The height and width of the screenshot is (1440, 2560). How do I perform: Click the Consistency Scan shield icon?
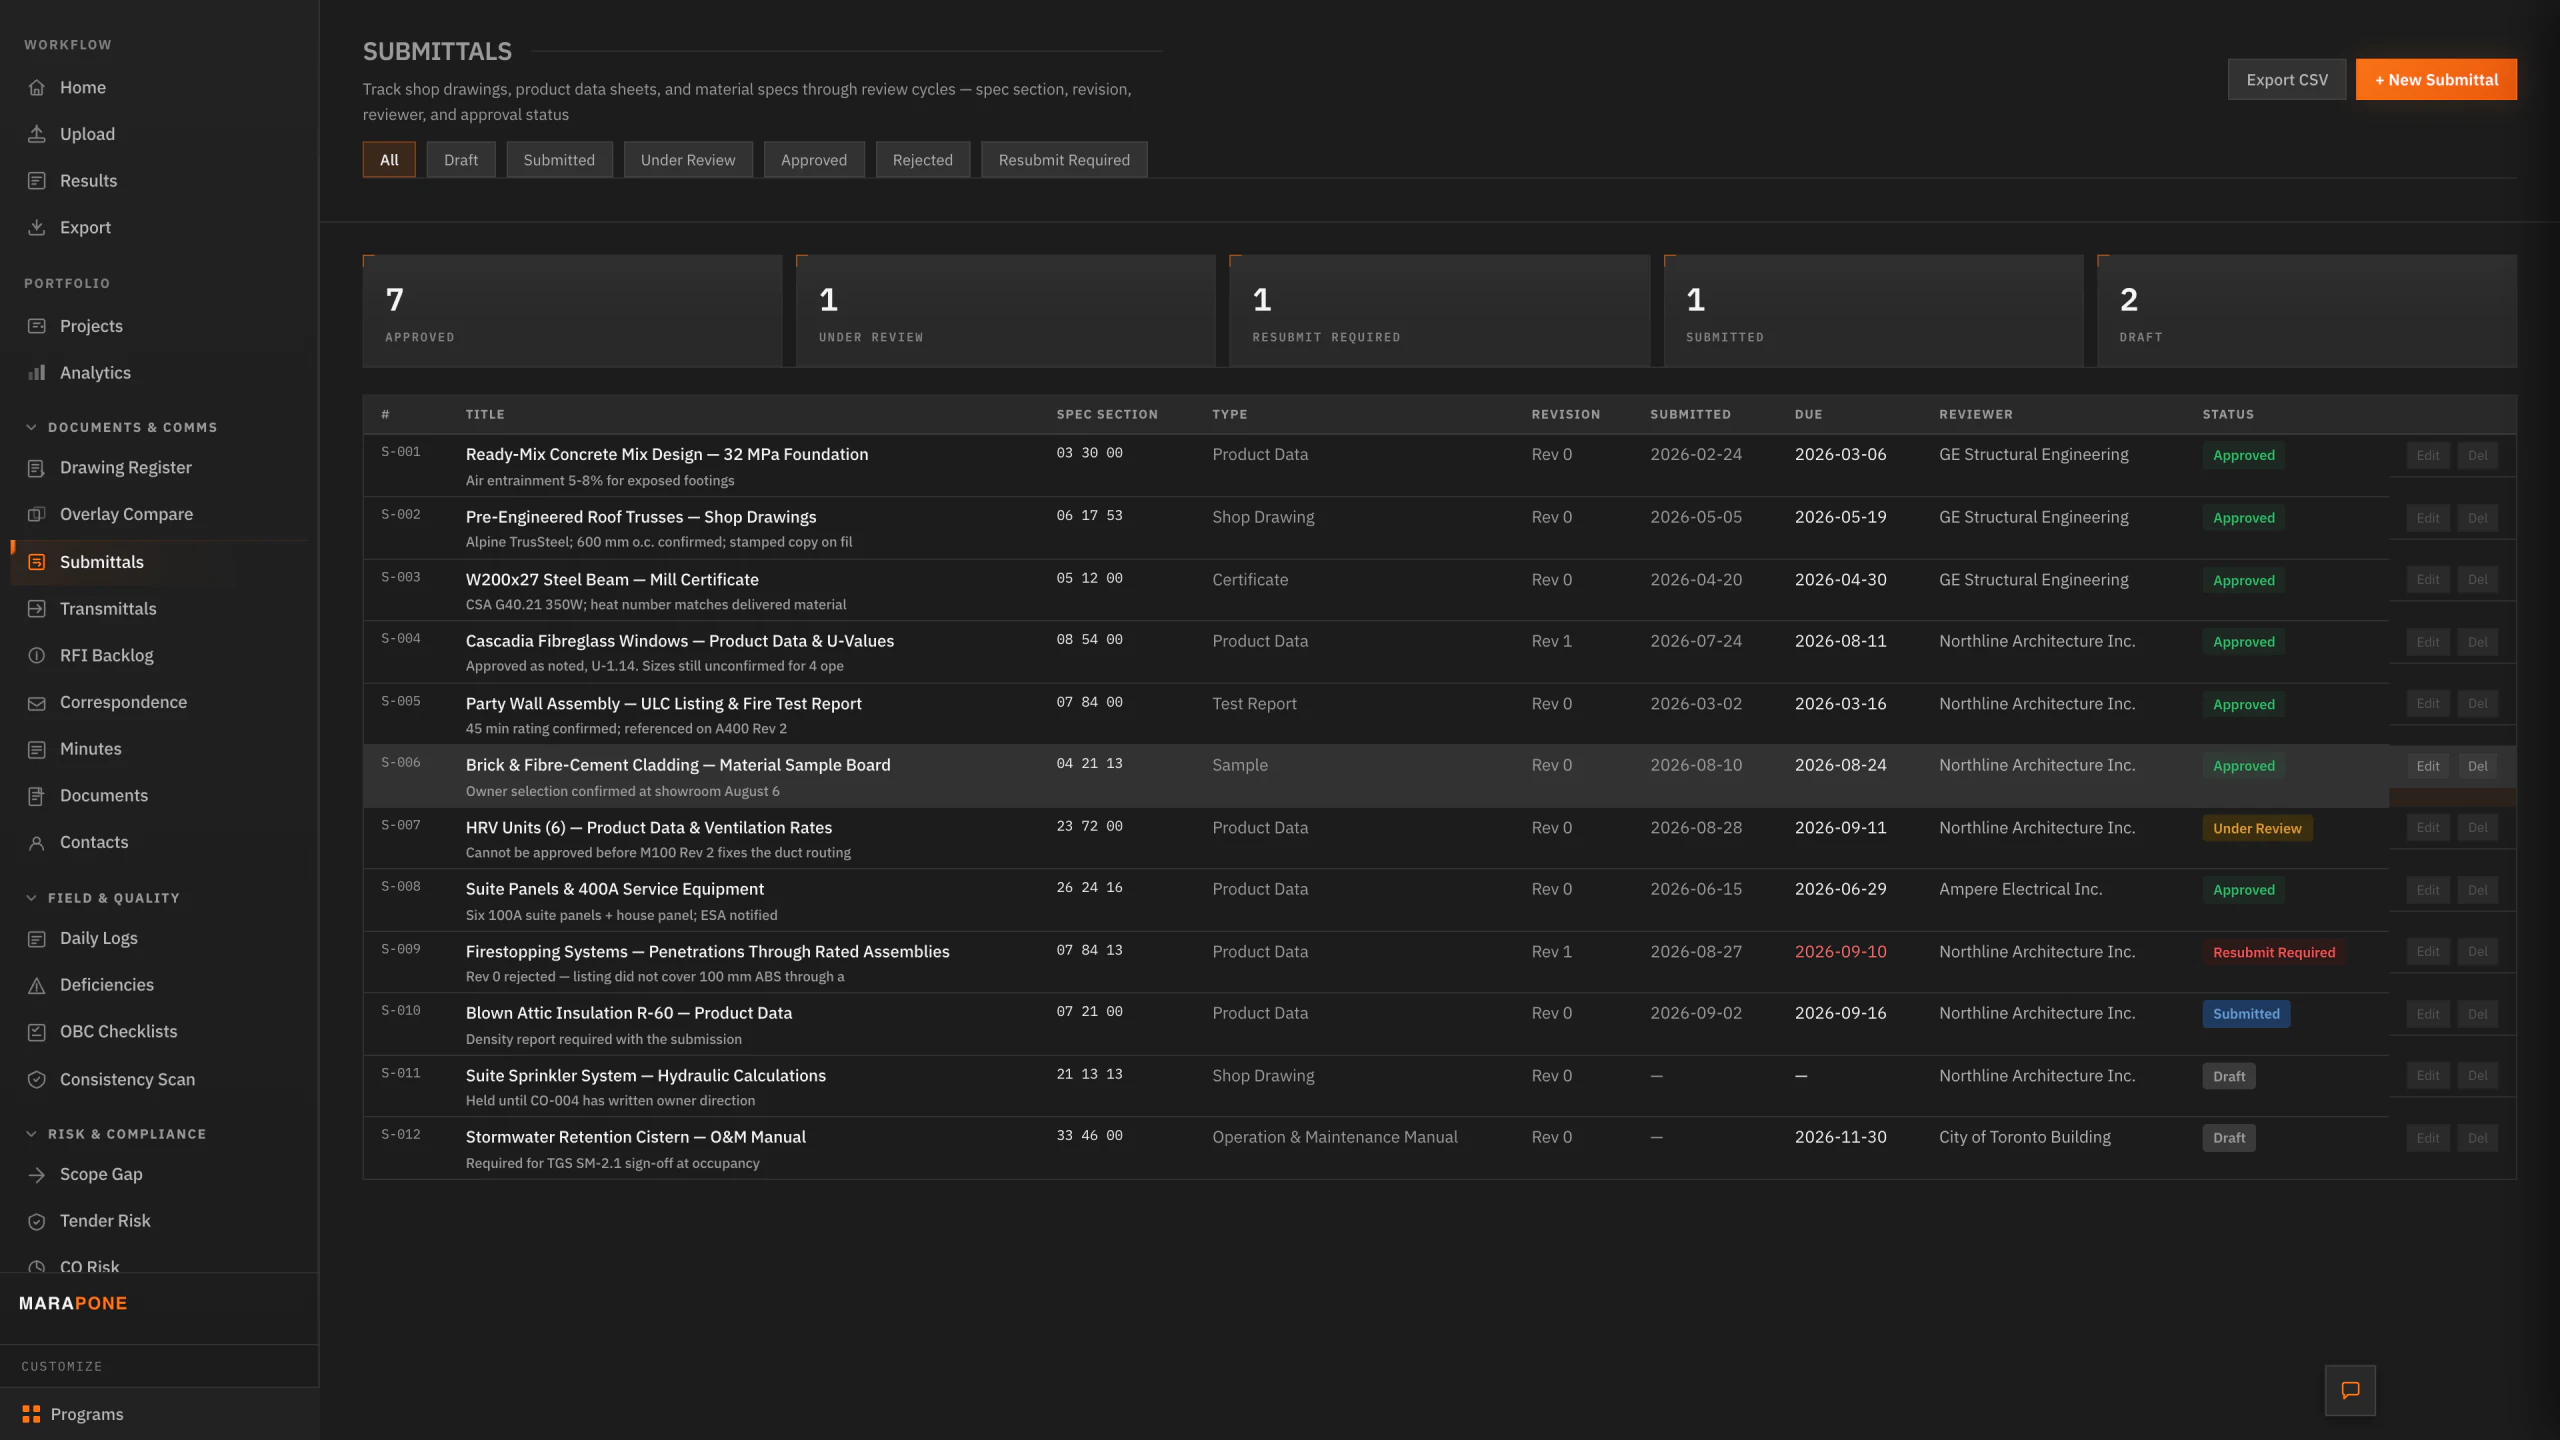[37, 1080]
